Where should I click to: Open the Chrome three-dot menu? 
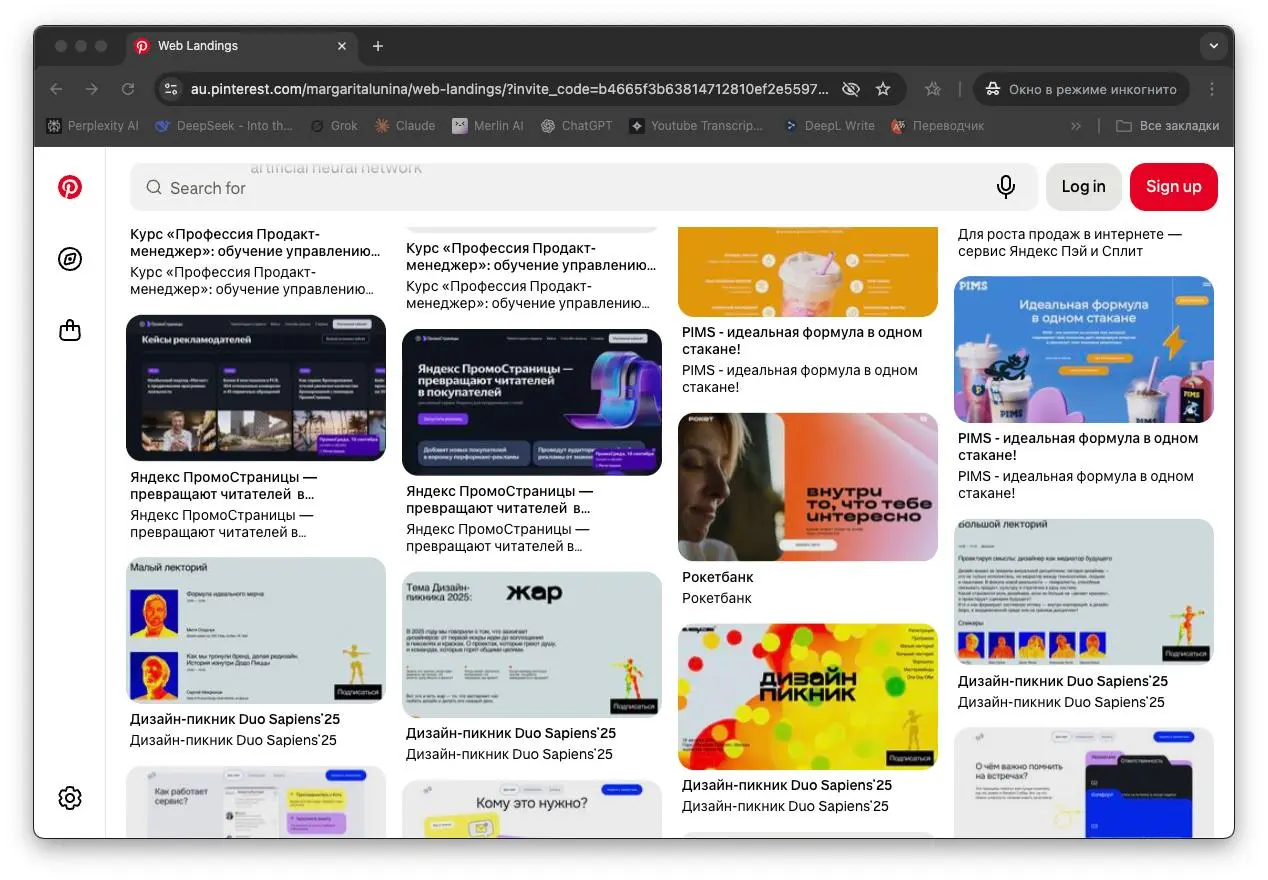[x=1212, y=89]
